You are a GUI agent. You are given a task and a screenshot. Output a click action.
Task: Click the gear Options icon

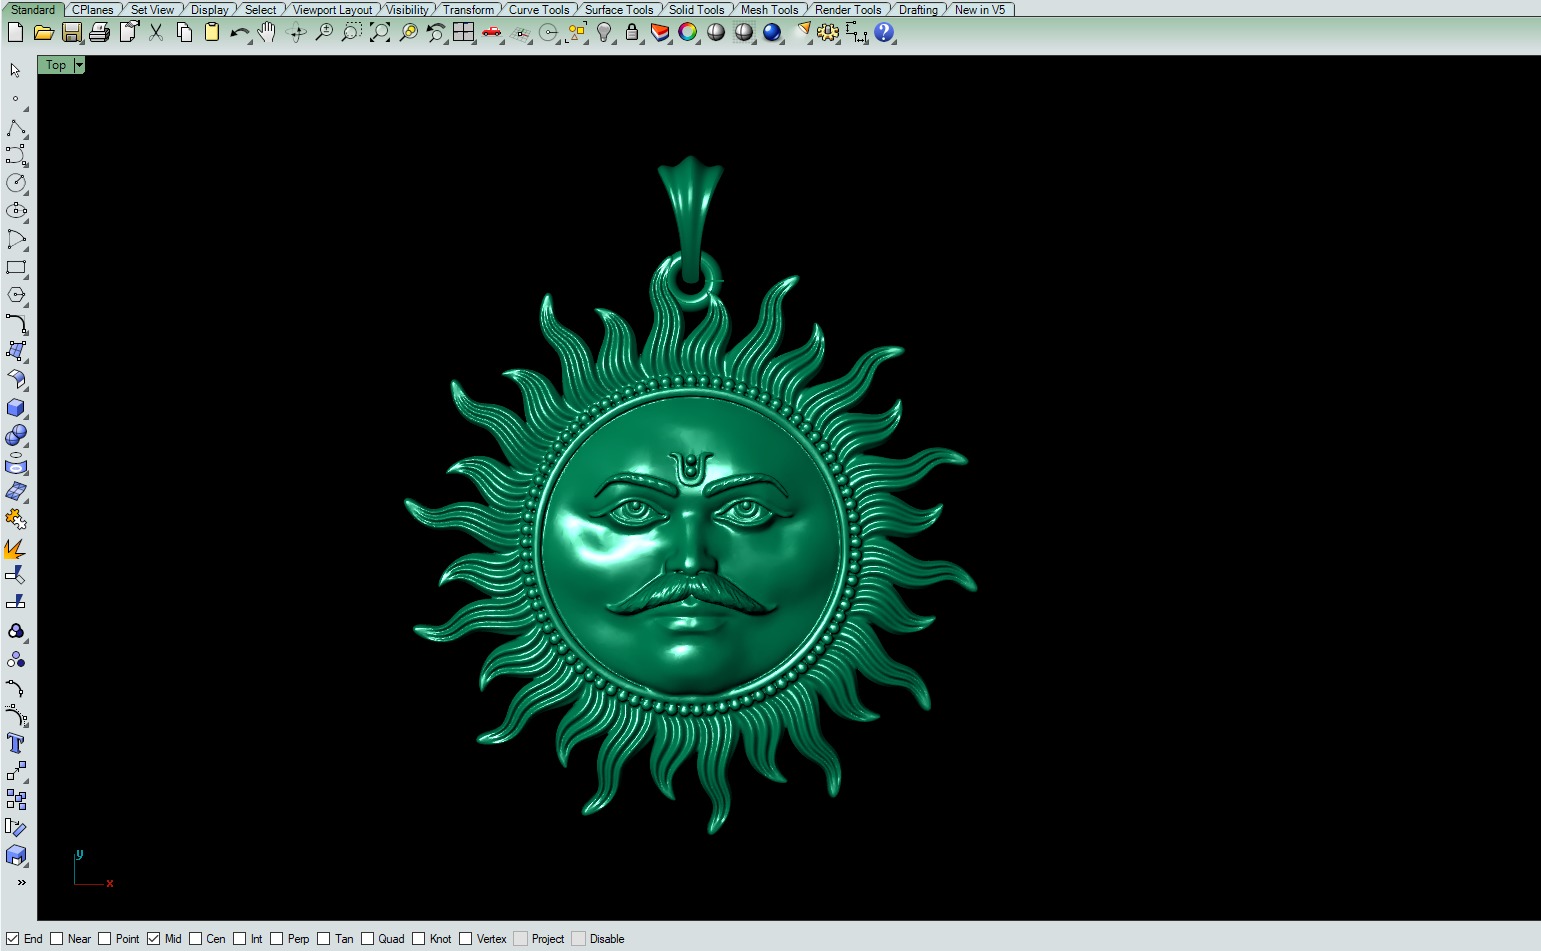click(x=828, y=32)
